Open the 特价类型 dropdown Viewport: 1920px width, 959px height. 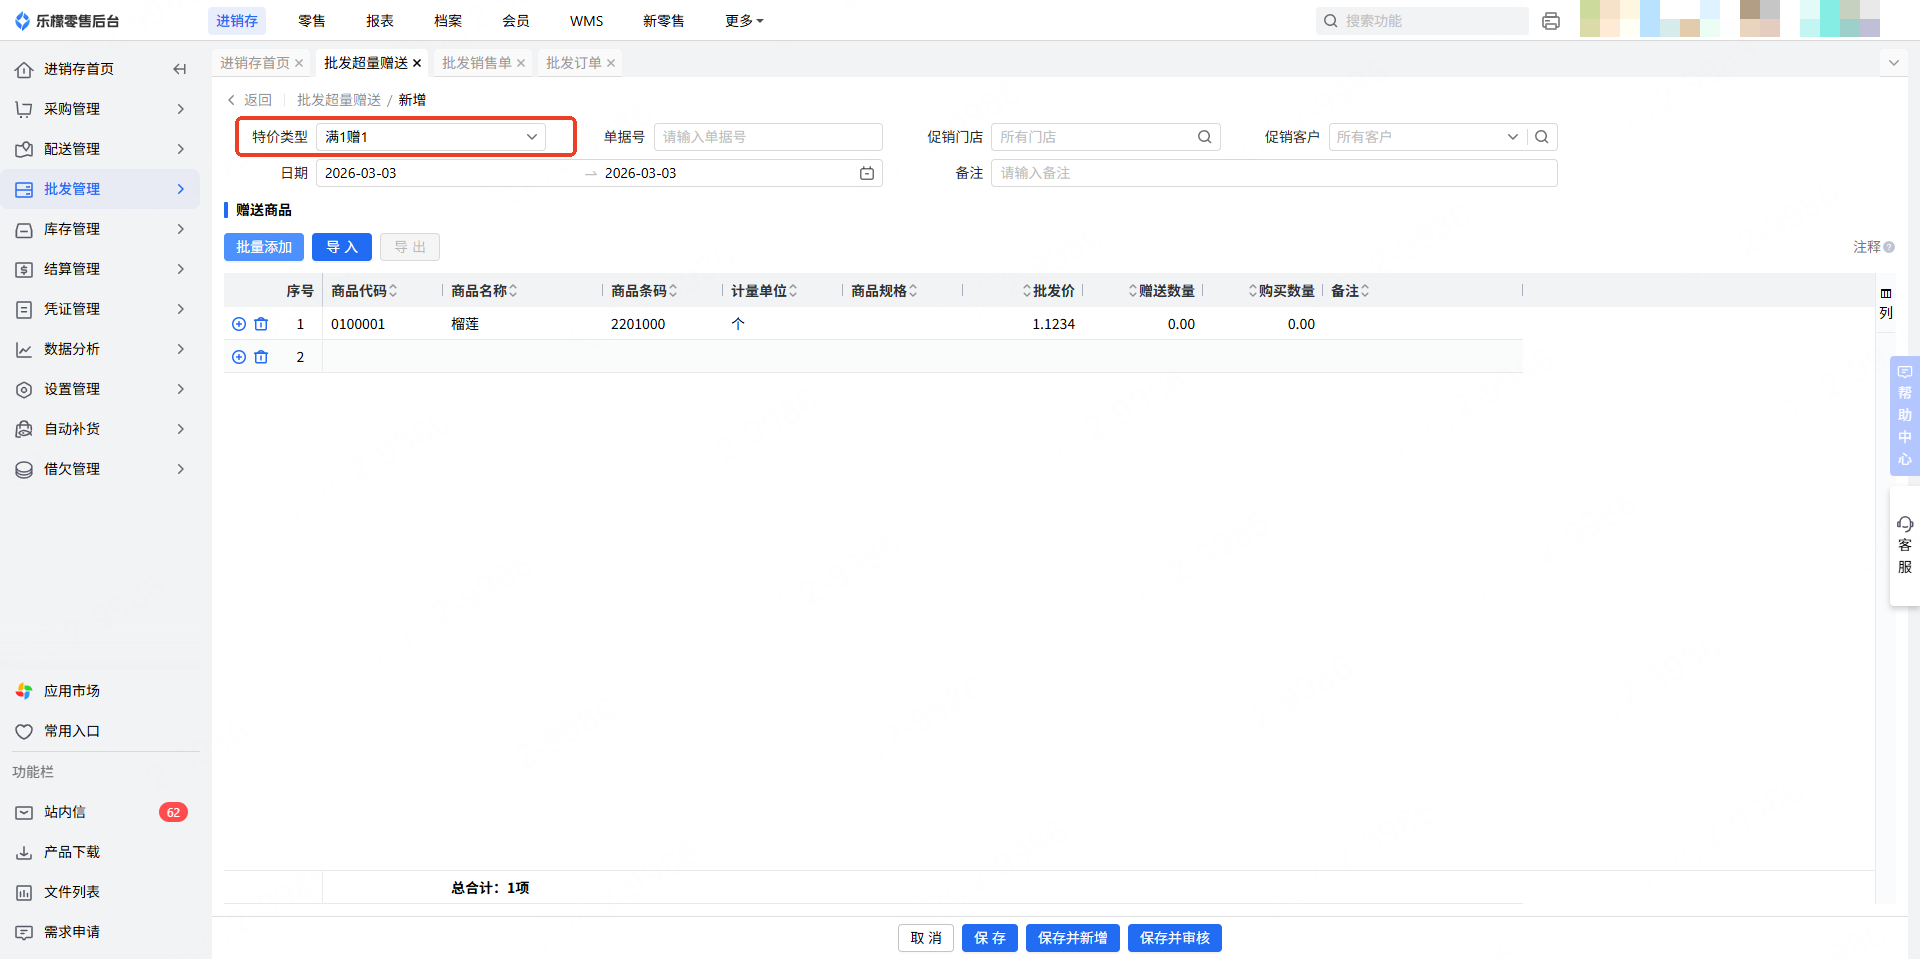point(431,137)
